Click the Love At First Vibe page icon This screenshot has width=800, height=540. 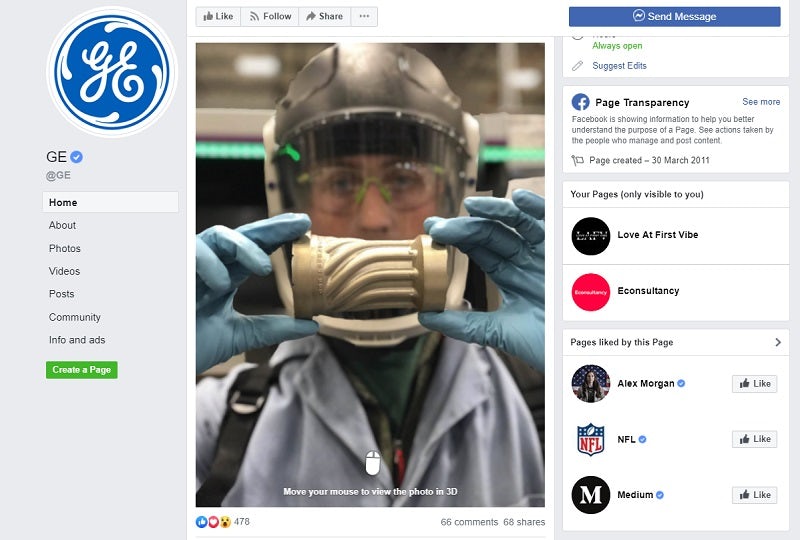coord(590,236)
